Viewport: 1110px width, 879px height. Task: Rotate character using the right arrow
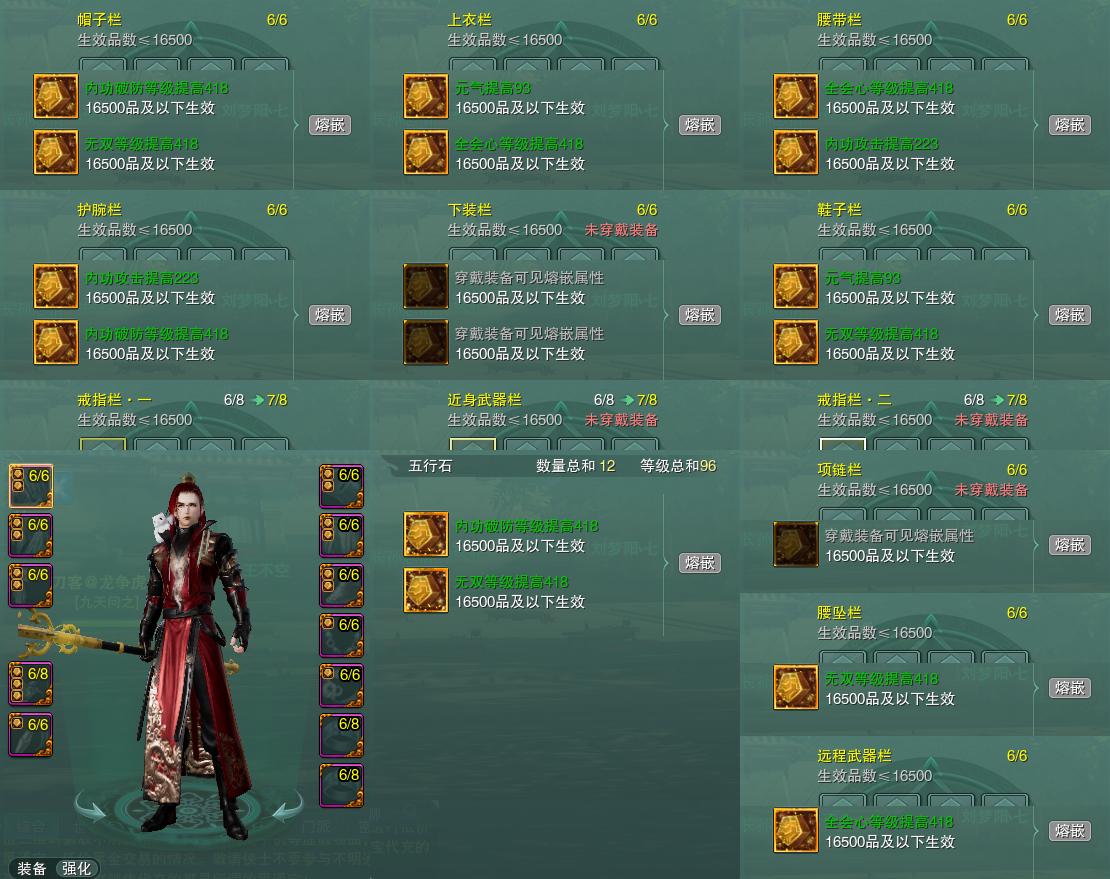click(288, 807)
